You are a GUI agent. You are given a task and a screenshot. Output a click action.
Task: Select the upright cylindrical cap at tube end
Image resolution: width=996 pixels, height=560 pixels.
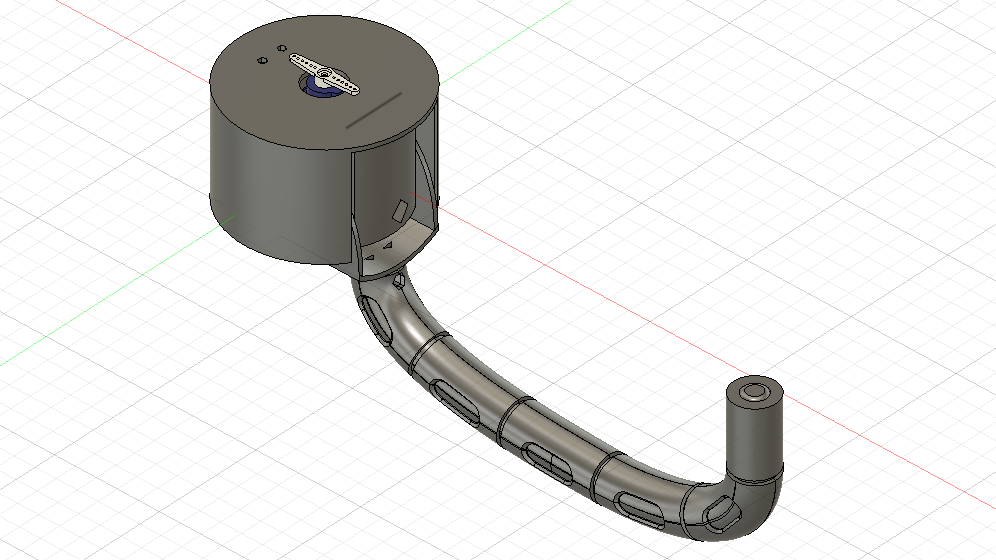point(755,429)
